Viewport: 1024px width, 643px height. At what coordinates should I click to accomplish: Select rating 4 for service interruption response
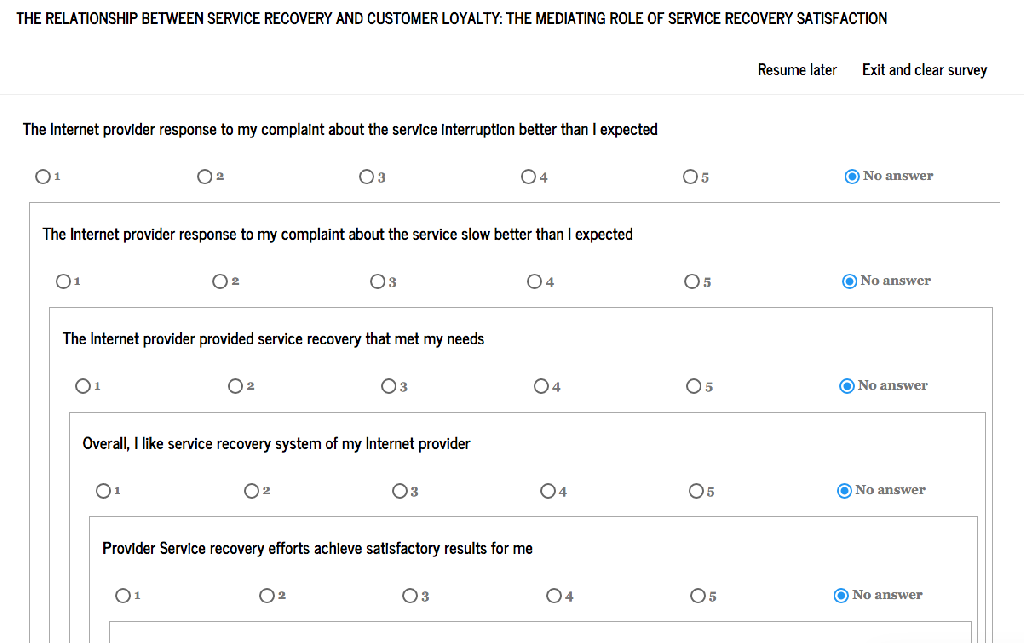[x=528, y=177]
